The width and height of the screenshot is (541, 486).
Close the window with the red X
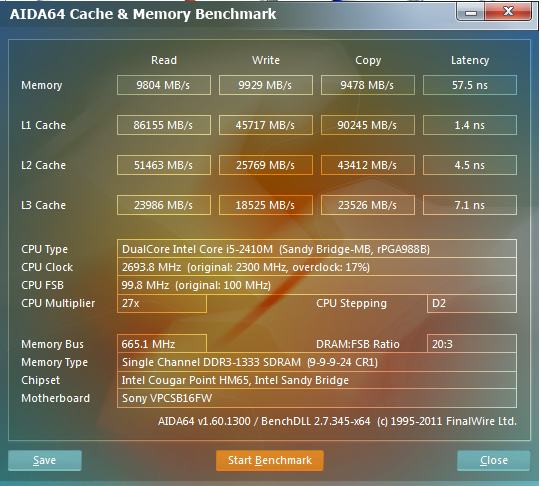[x=509, y=12]
